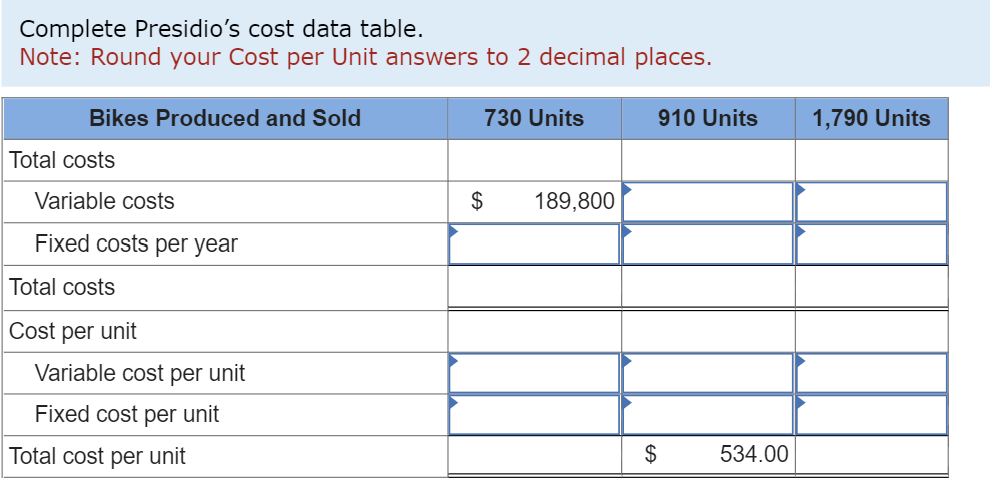
Task: Click the 730 Units column header
Action: click(x=534, y=118)
